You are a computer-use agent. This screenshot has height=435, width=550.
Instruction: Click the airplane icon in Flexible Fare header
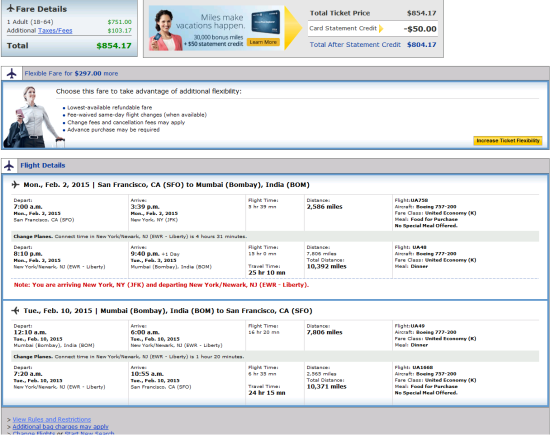pos(12,74)
